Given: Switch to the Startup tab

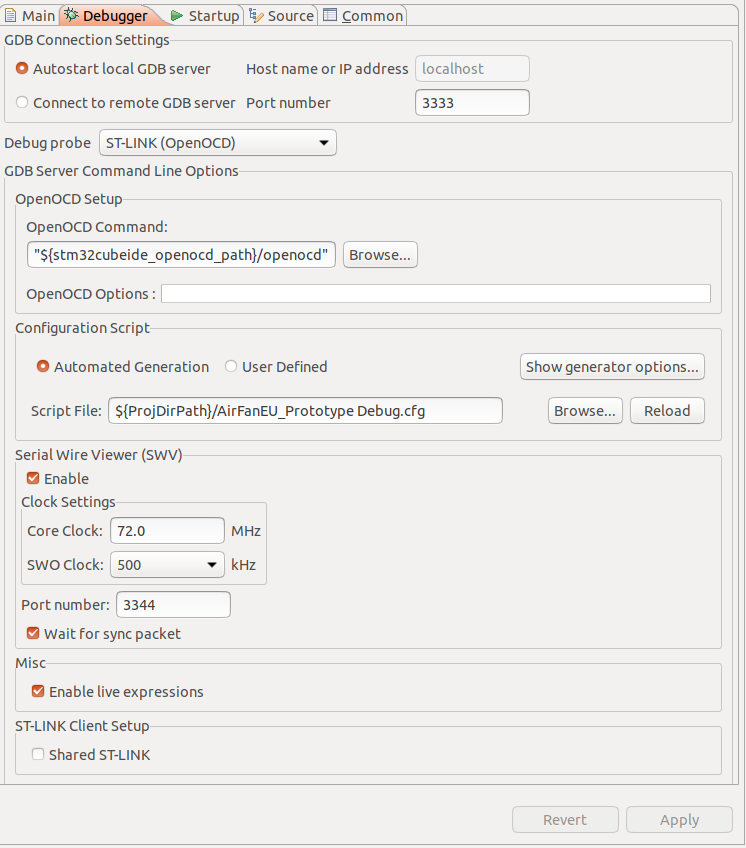Looking at the screenshot, I should coord(205,16).
